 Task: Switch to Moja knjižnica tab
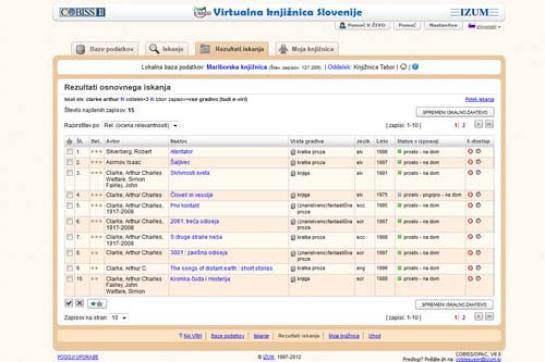[307, 49]
